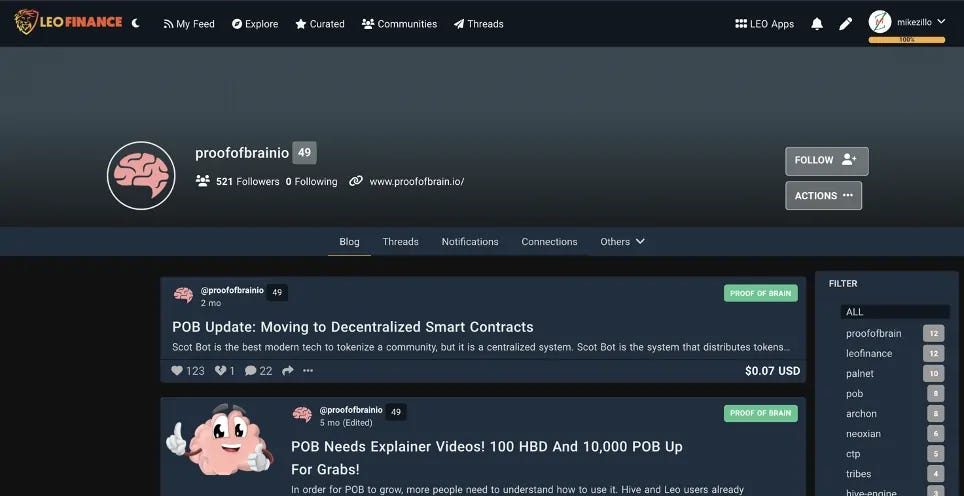Click author avatar on POB Update post
964x496 pixels.
183,294
